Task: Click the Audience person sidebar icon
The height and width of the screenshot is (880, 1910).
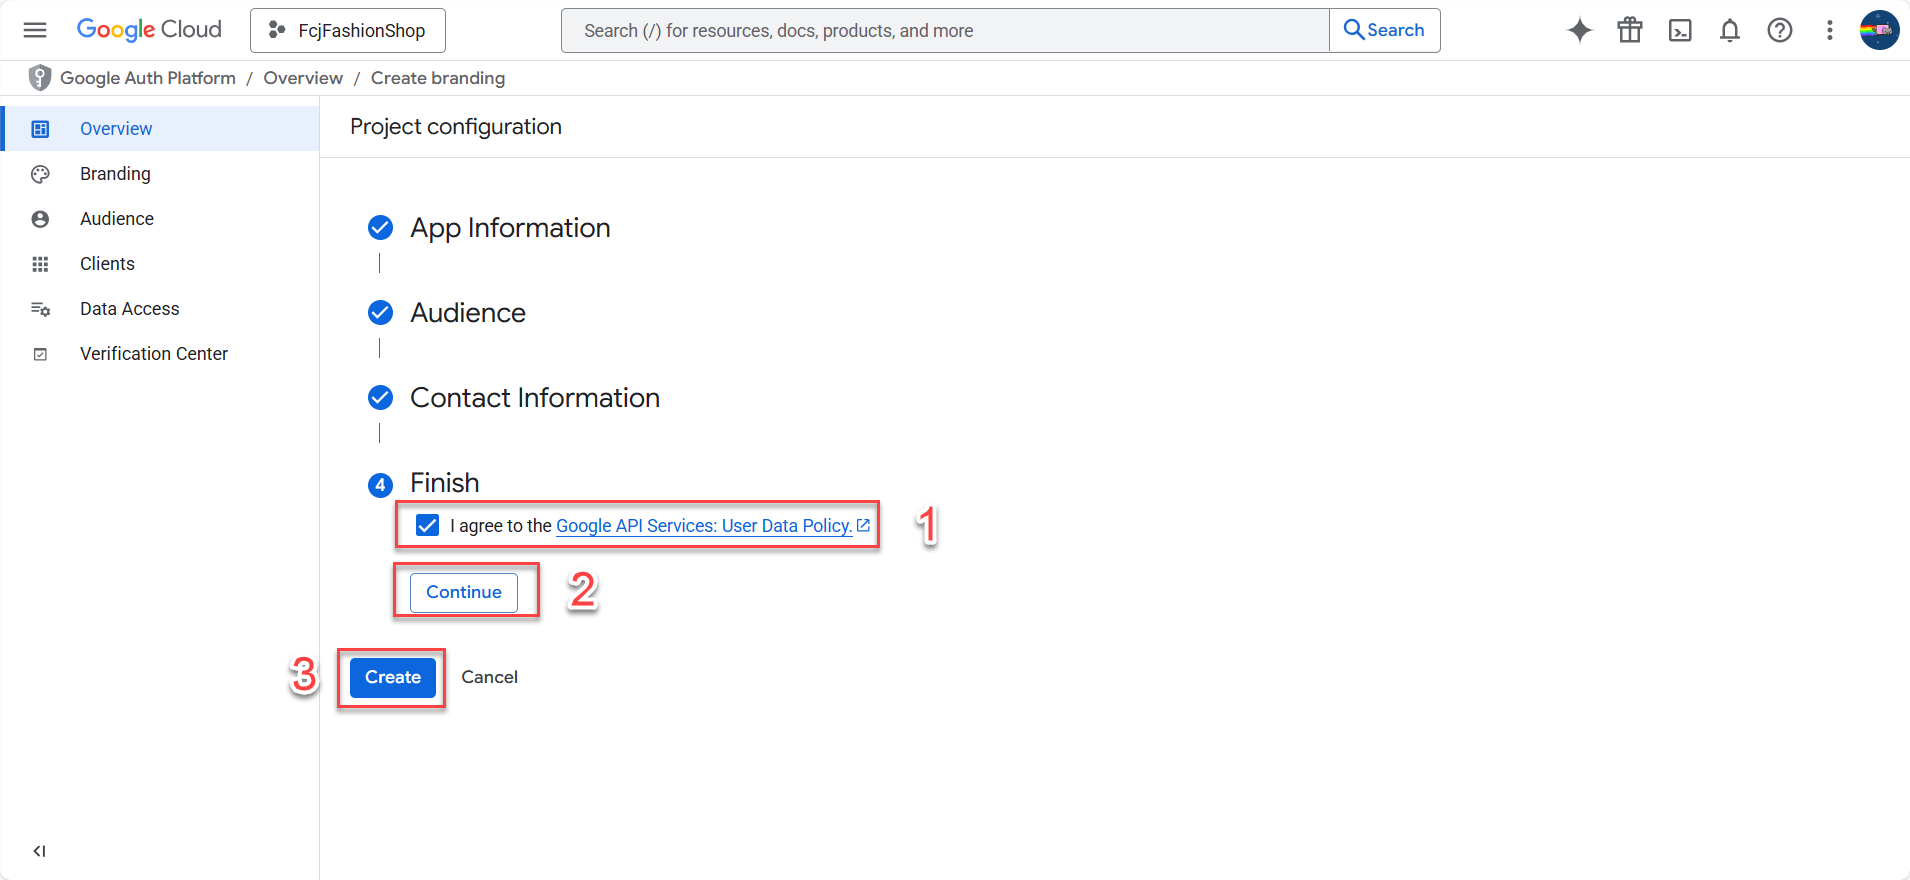Action: [40, 219]
